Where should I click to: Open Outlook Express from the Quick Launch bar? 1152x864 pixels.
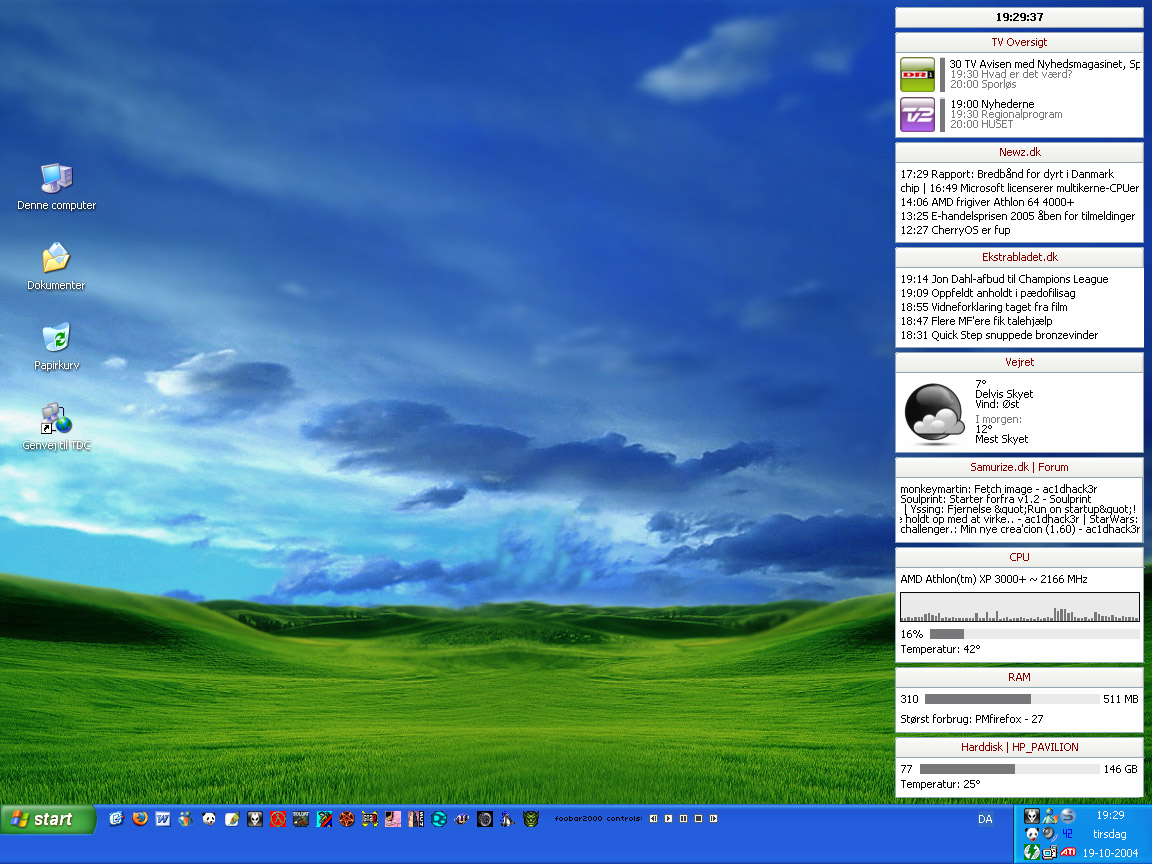coord(116,818)
